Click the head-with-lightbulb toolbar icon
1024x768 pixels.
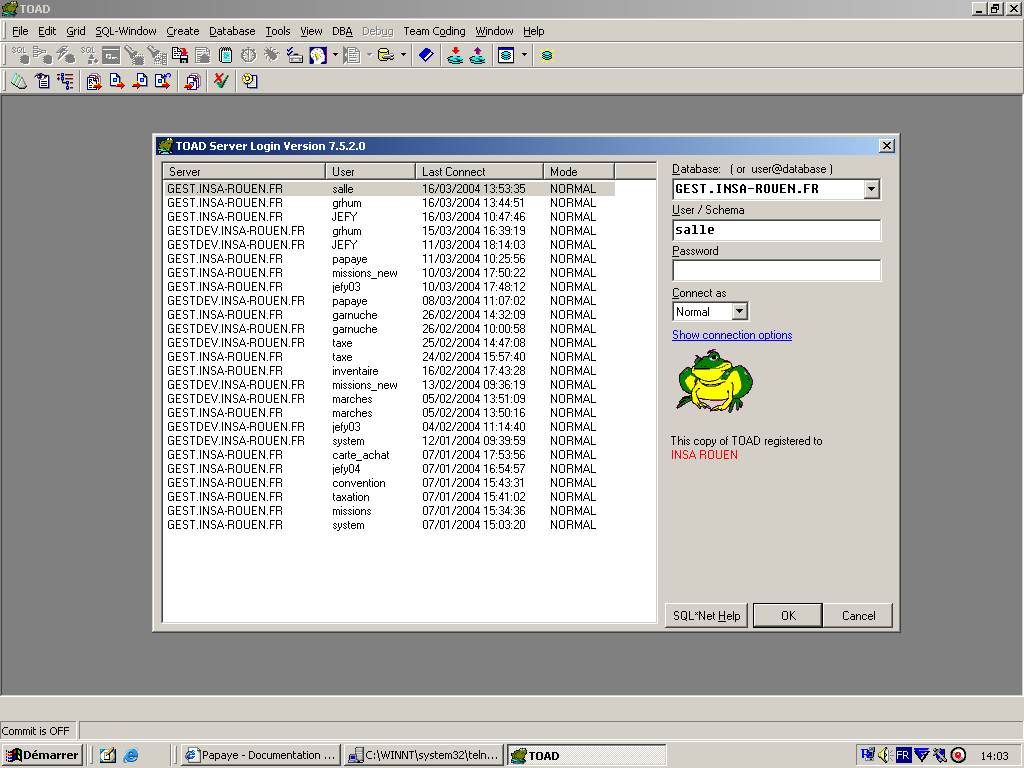[318, 56]
